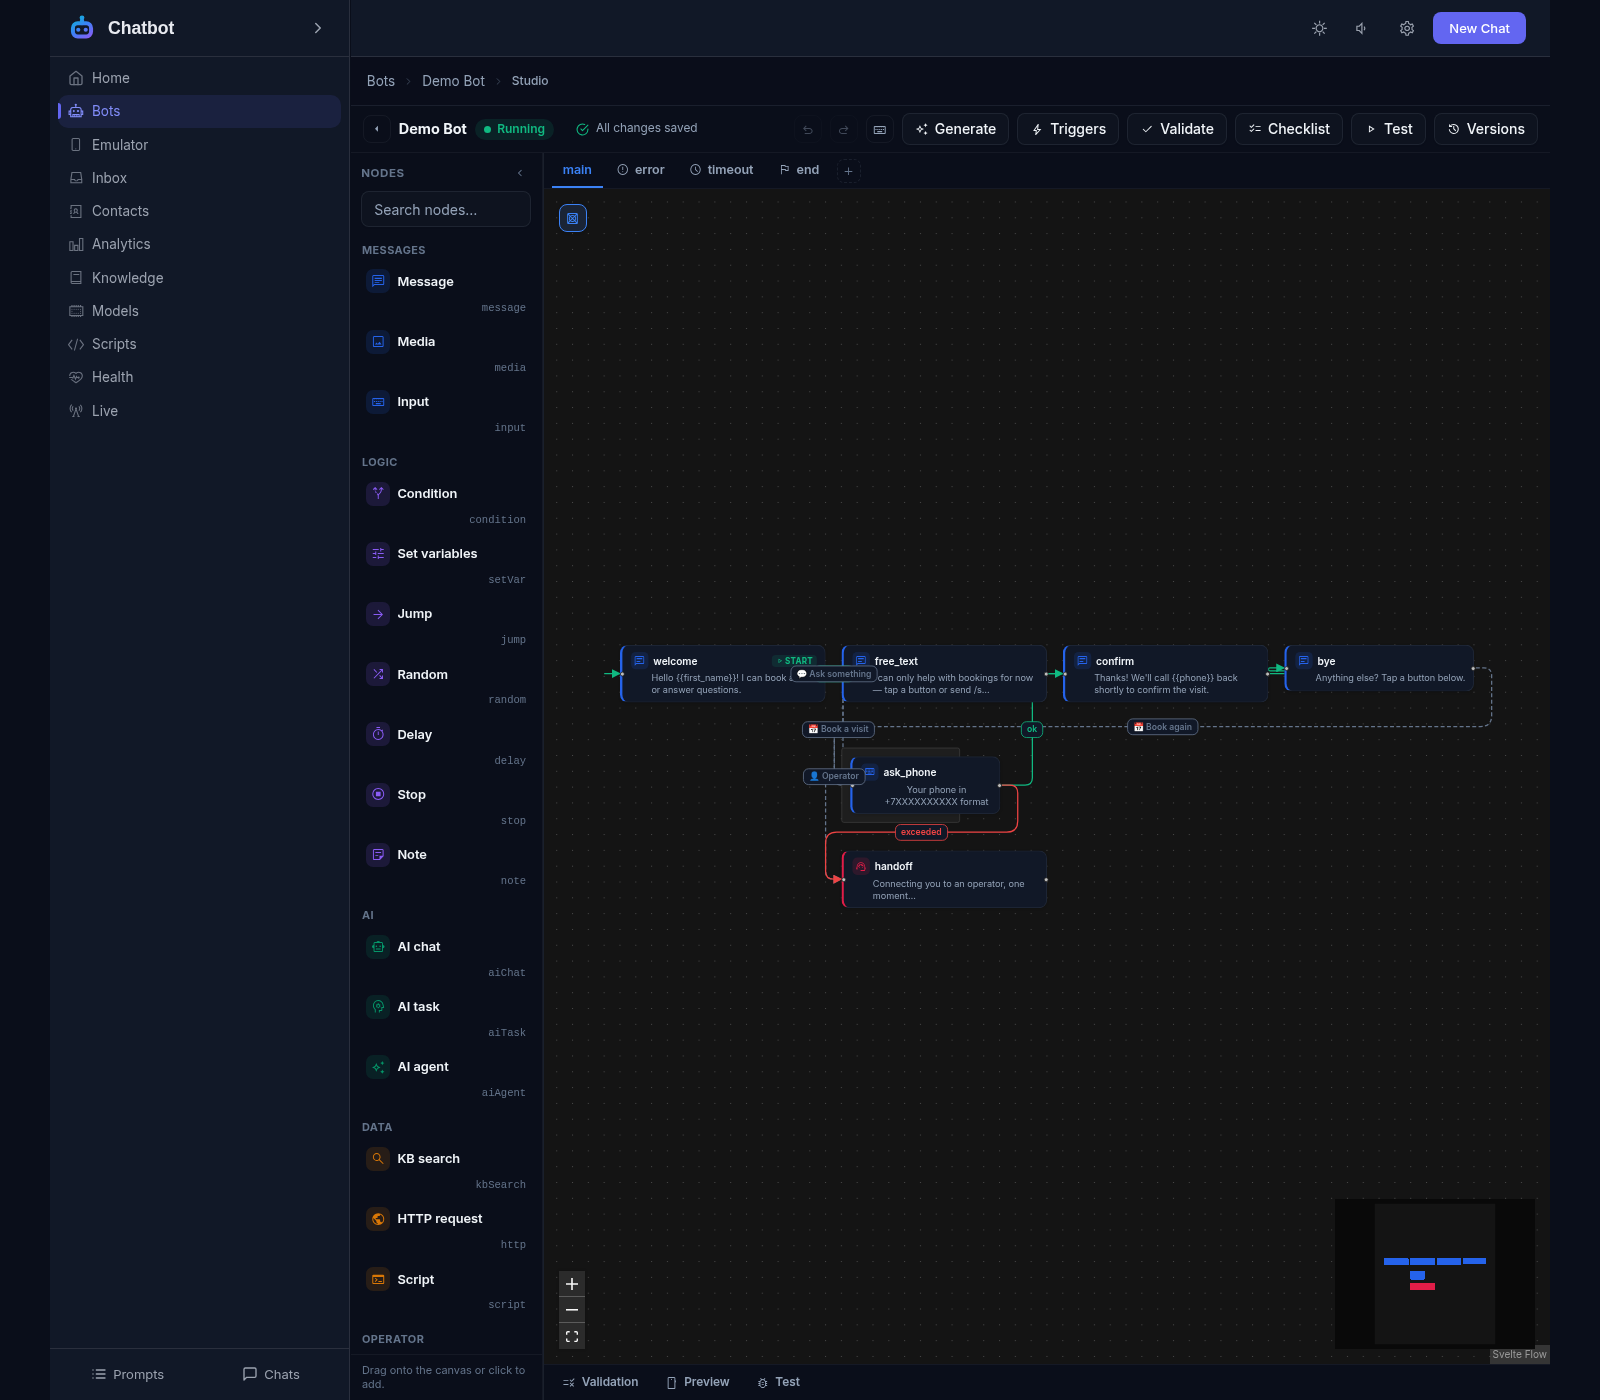Zoom out on the canvas
This screenshot has width=1600, height=1400.
tap(572, 1310)
